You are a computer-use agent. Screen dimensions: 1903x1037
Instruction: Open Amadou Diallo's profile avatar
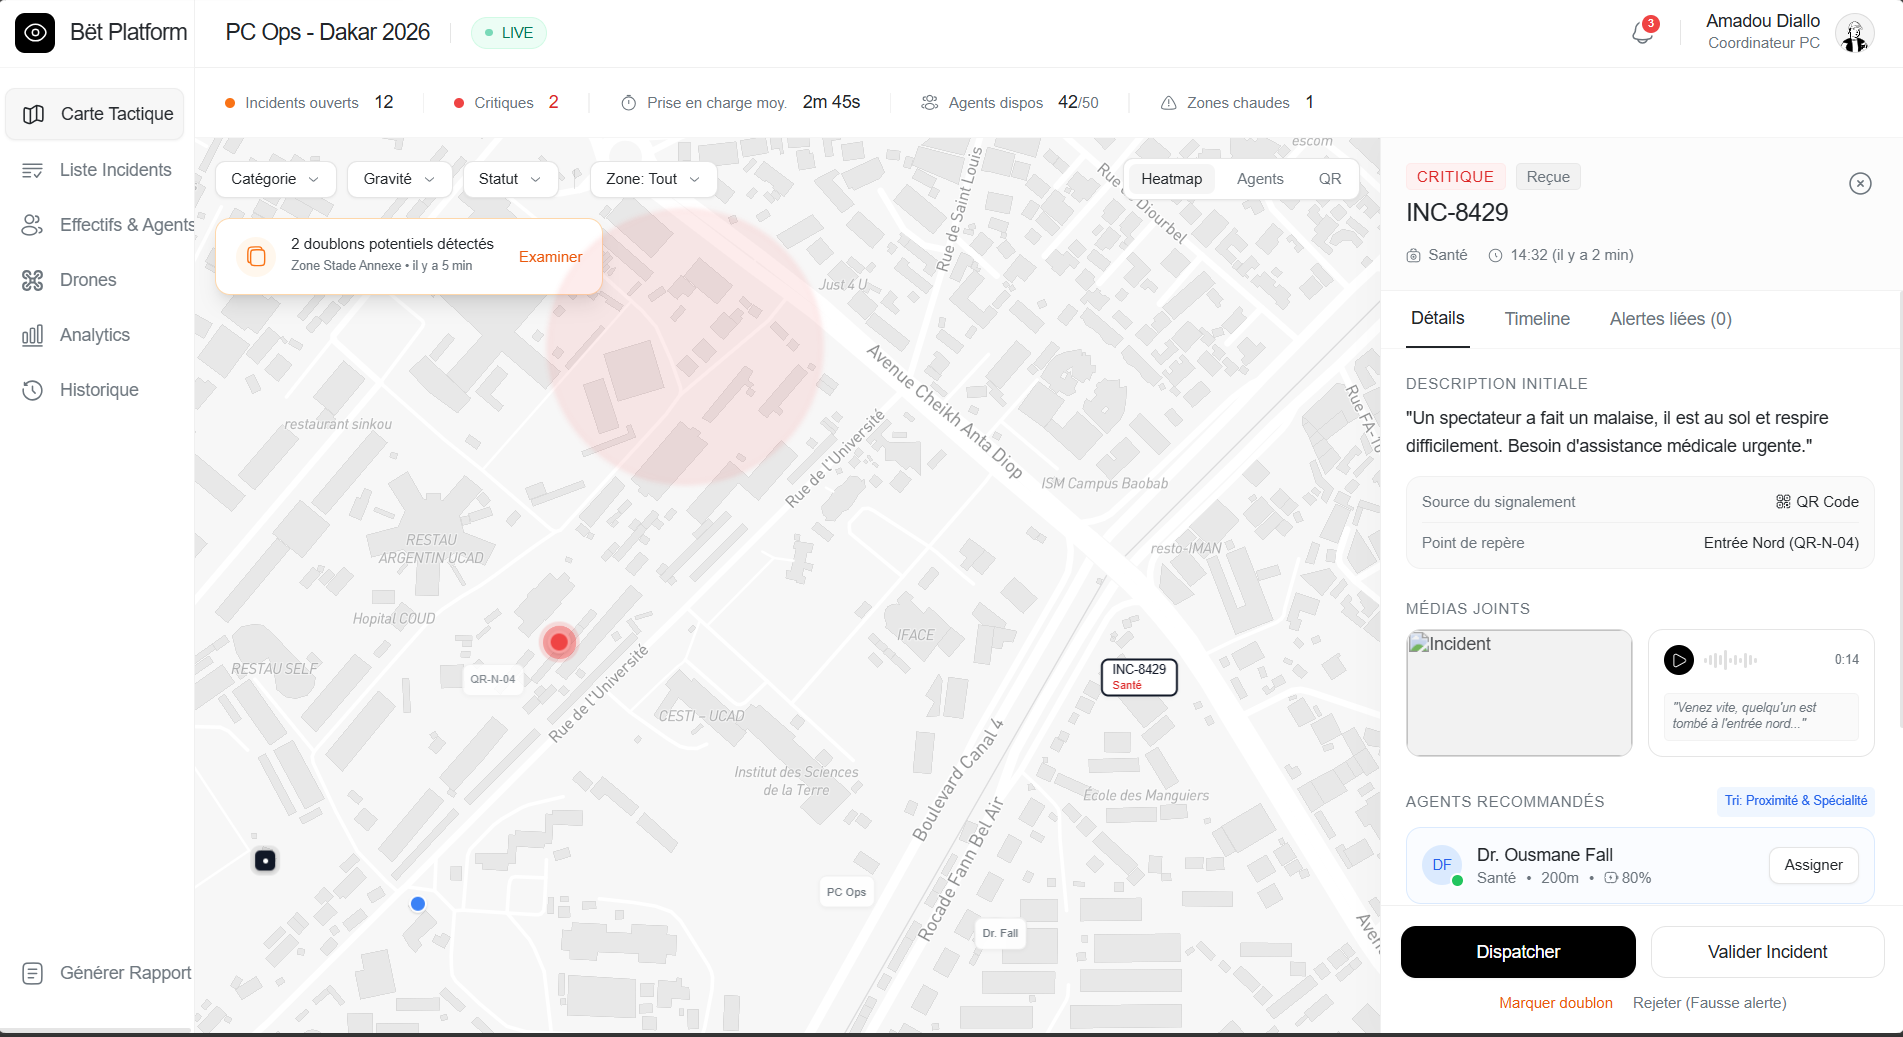point(1855,33)
